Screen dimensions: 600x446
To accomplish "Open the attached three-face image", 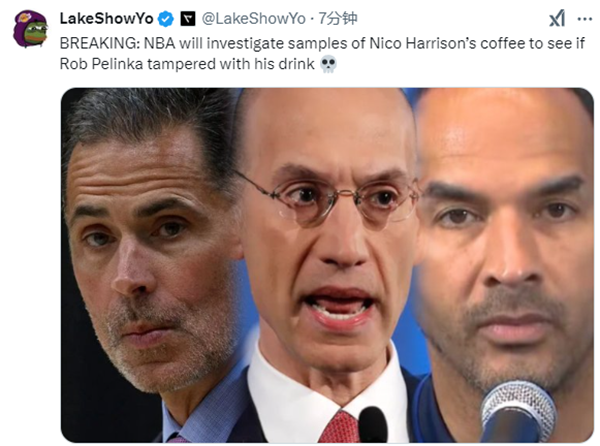I will click(327, 265).
